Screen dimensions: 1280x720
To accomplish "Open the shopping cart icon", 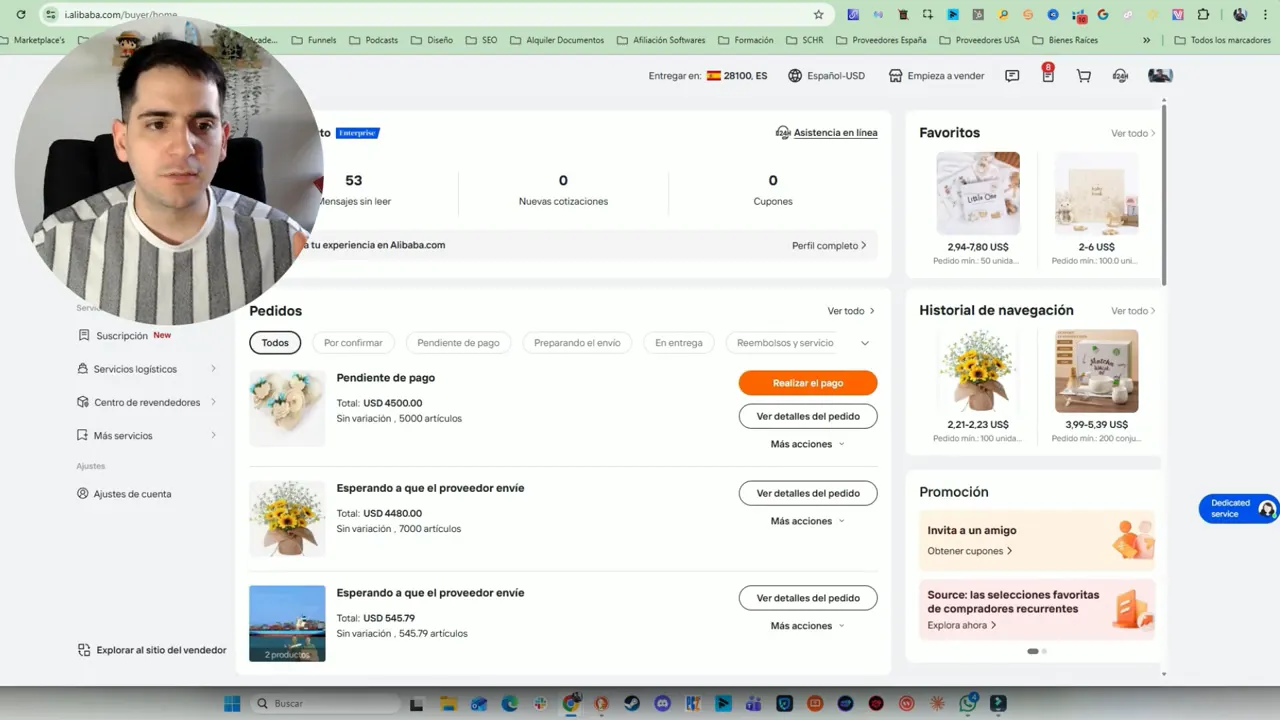I will point(1083,76).
